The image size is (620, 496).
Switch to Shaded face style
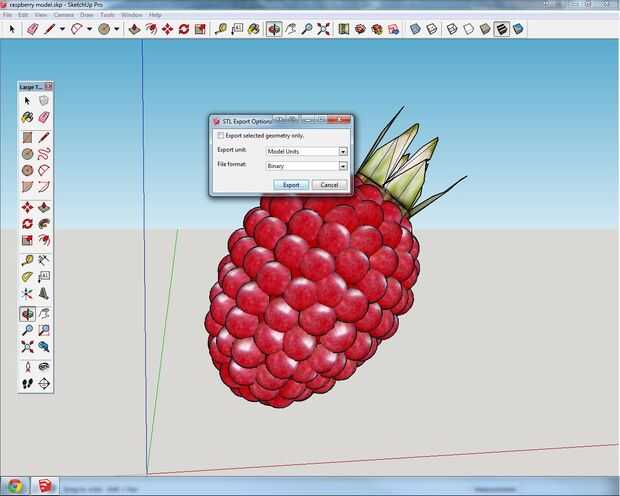pyautogui.click(x=485, y=29)
